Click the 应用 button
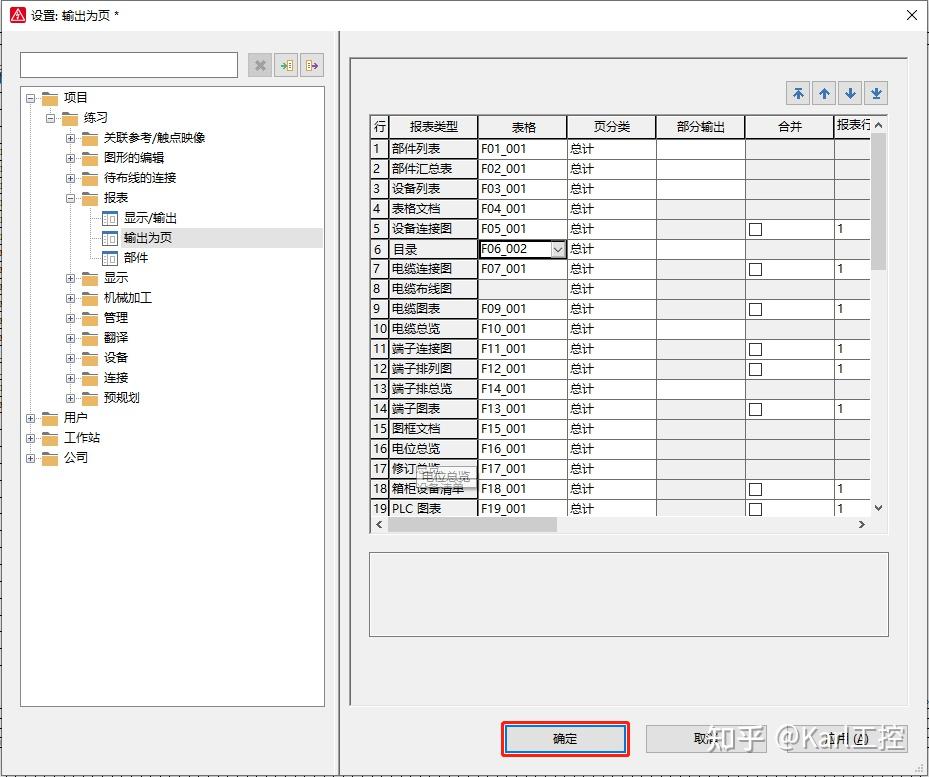 pyautogui.click(x=847, y=739)
